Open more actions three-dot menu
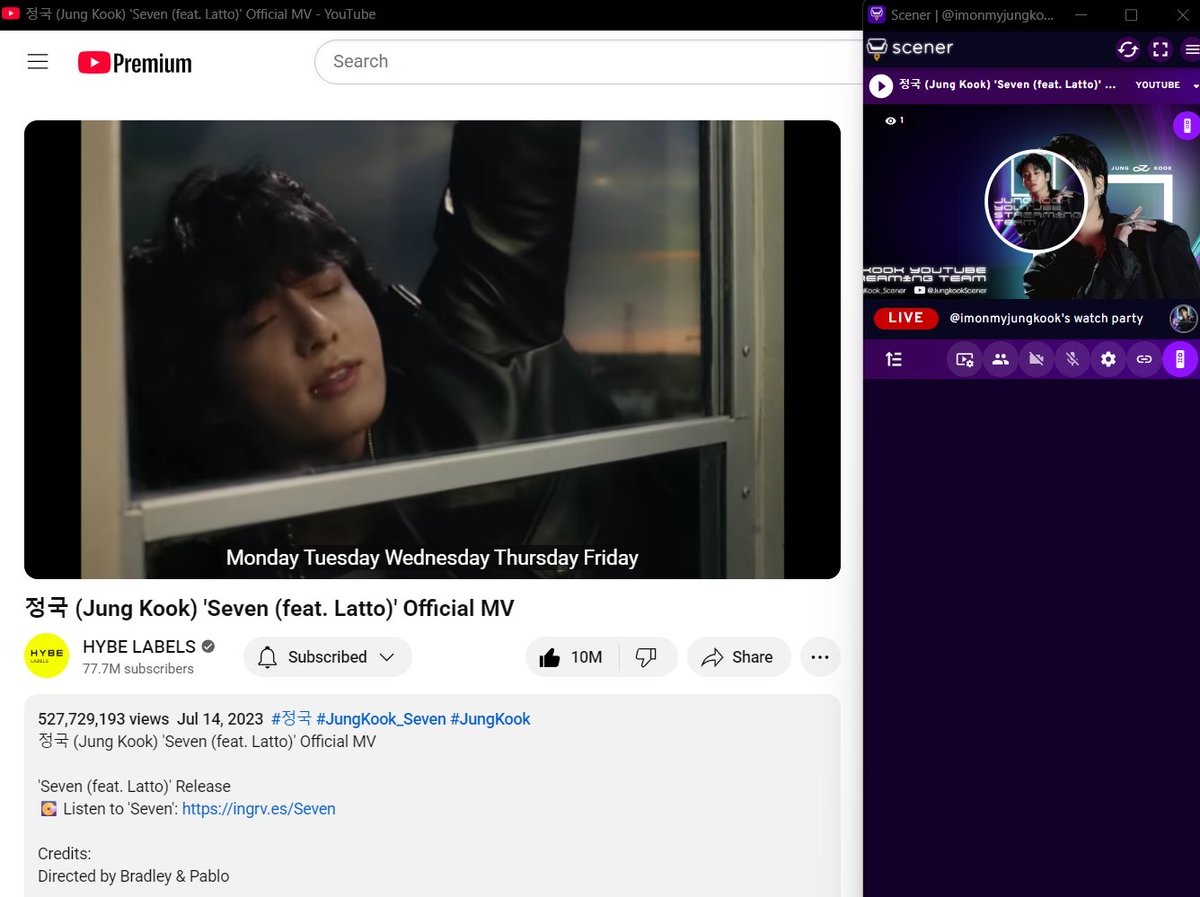Image resolution: width=1200 pixels, height=897 pixels. [820, 657]
